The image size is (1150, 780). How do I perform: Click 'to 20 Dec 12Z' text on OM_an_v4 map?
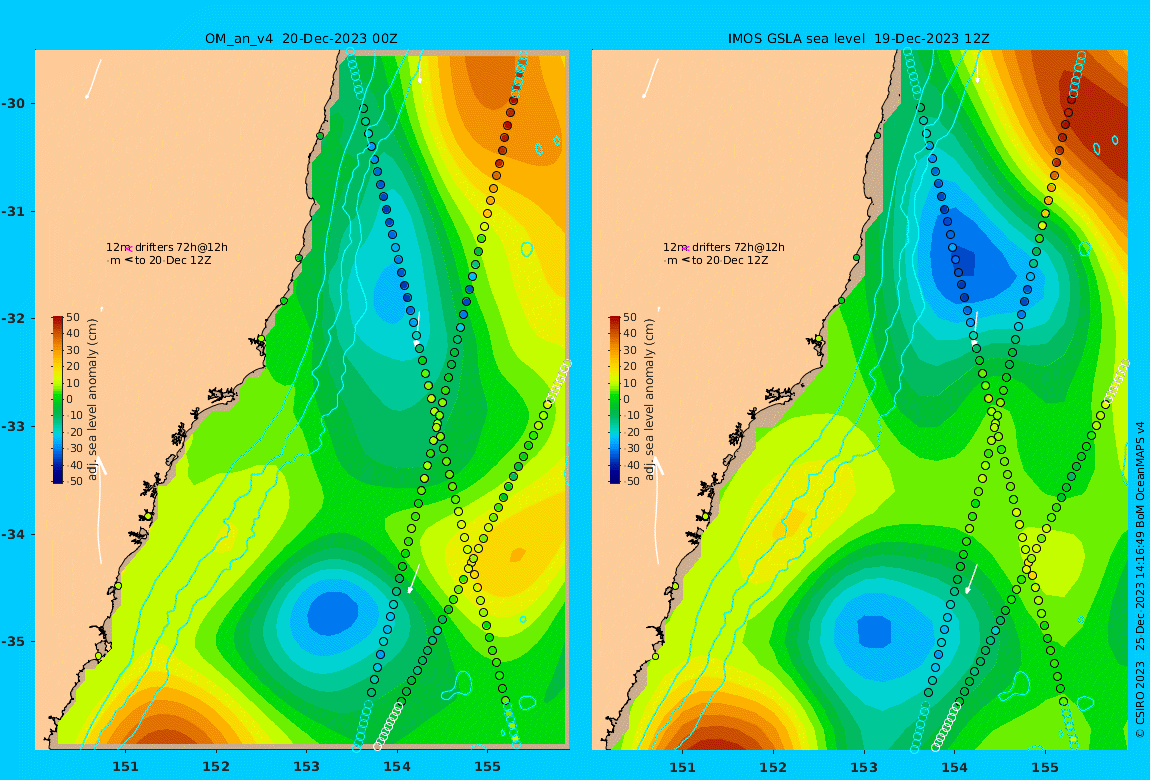click(173, 260)
